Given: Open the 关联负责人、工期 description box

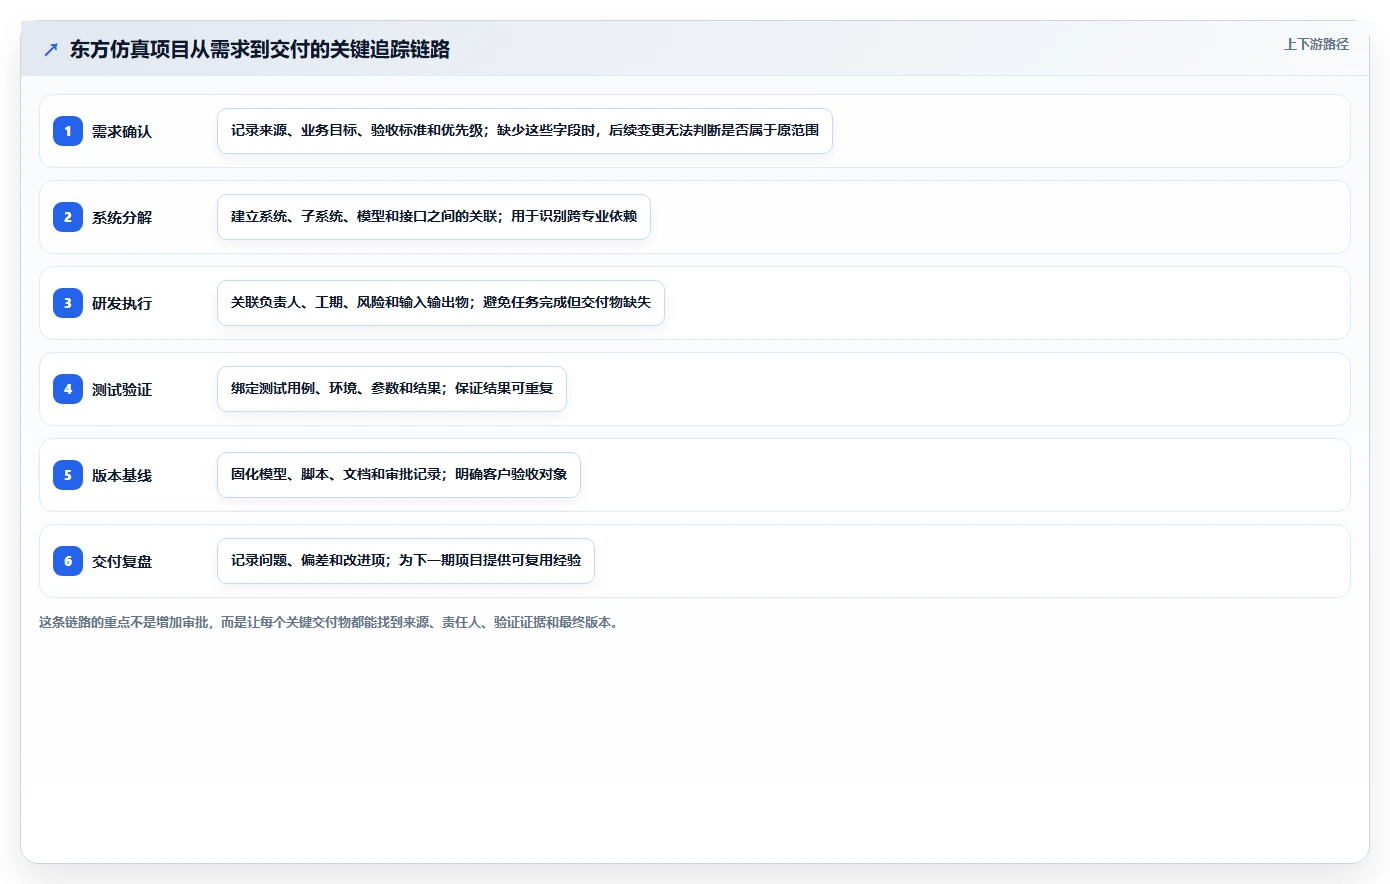Looking at the screenshot, I should coord(441,303).
